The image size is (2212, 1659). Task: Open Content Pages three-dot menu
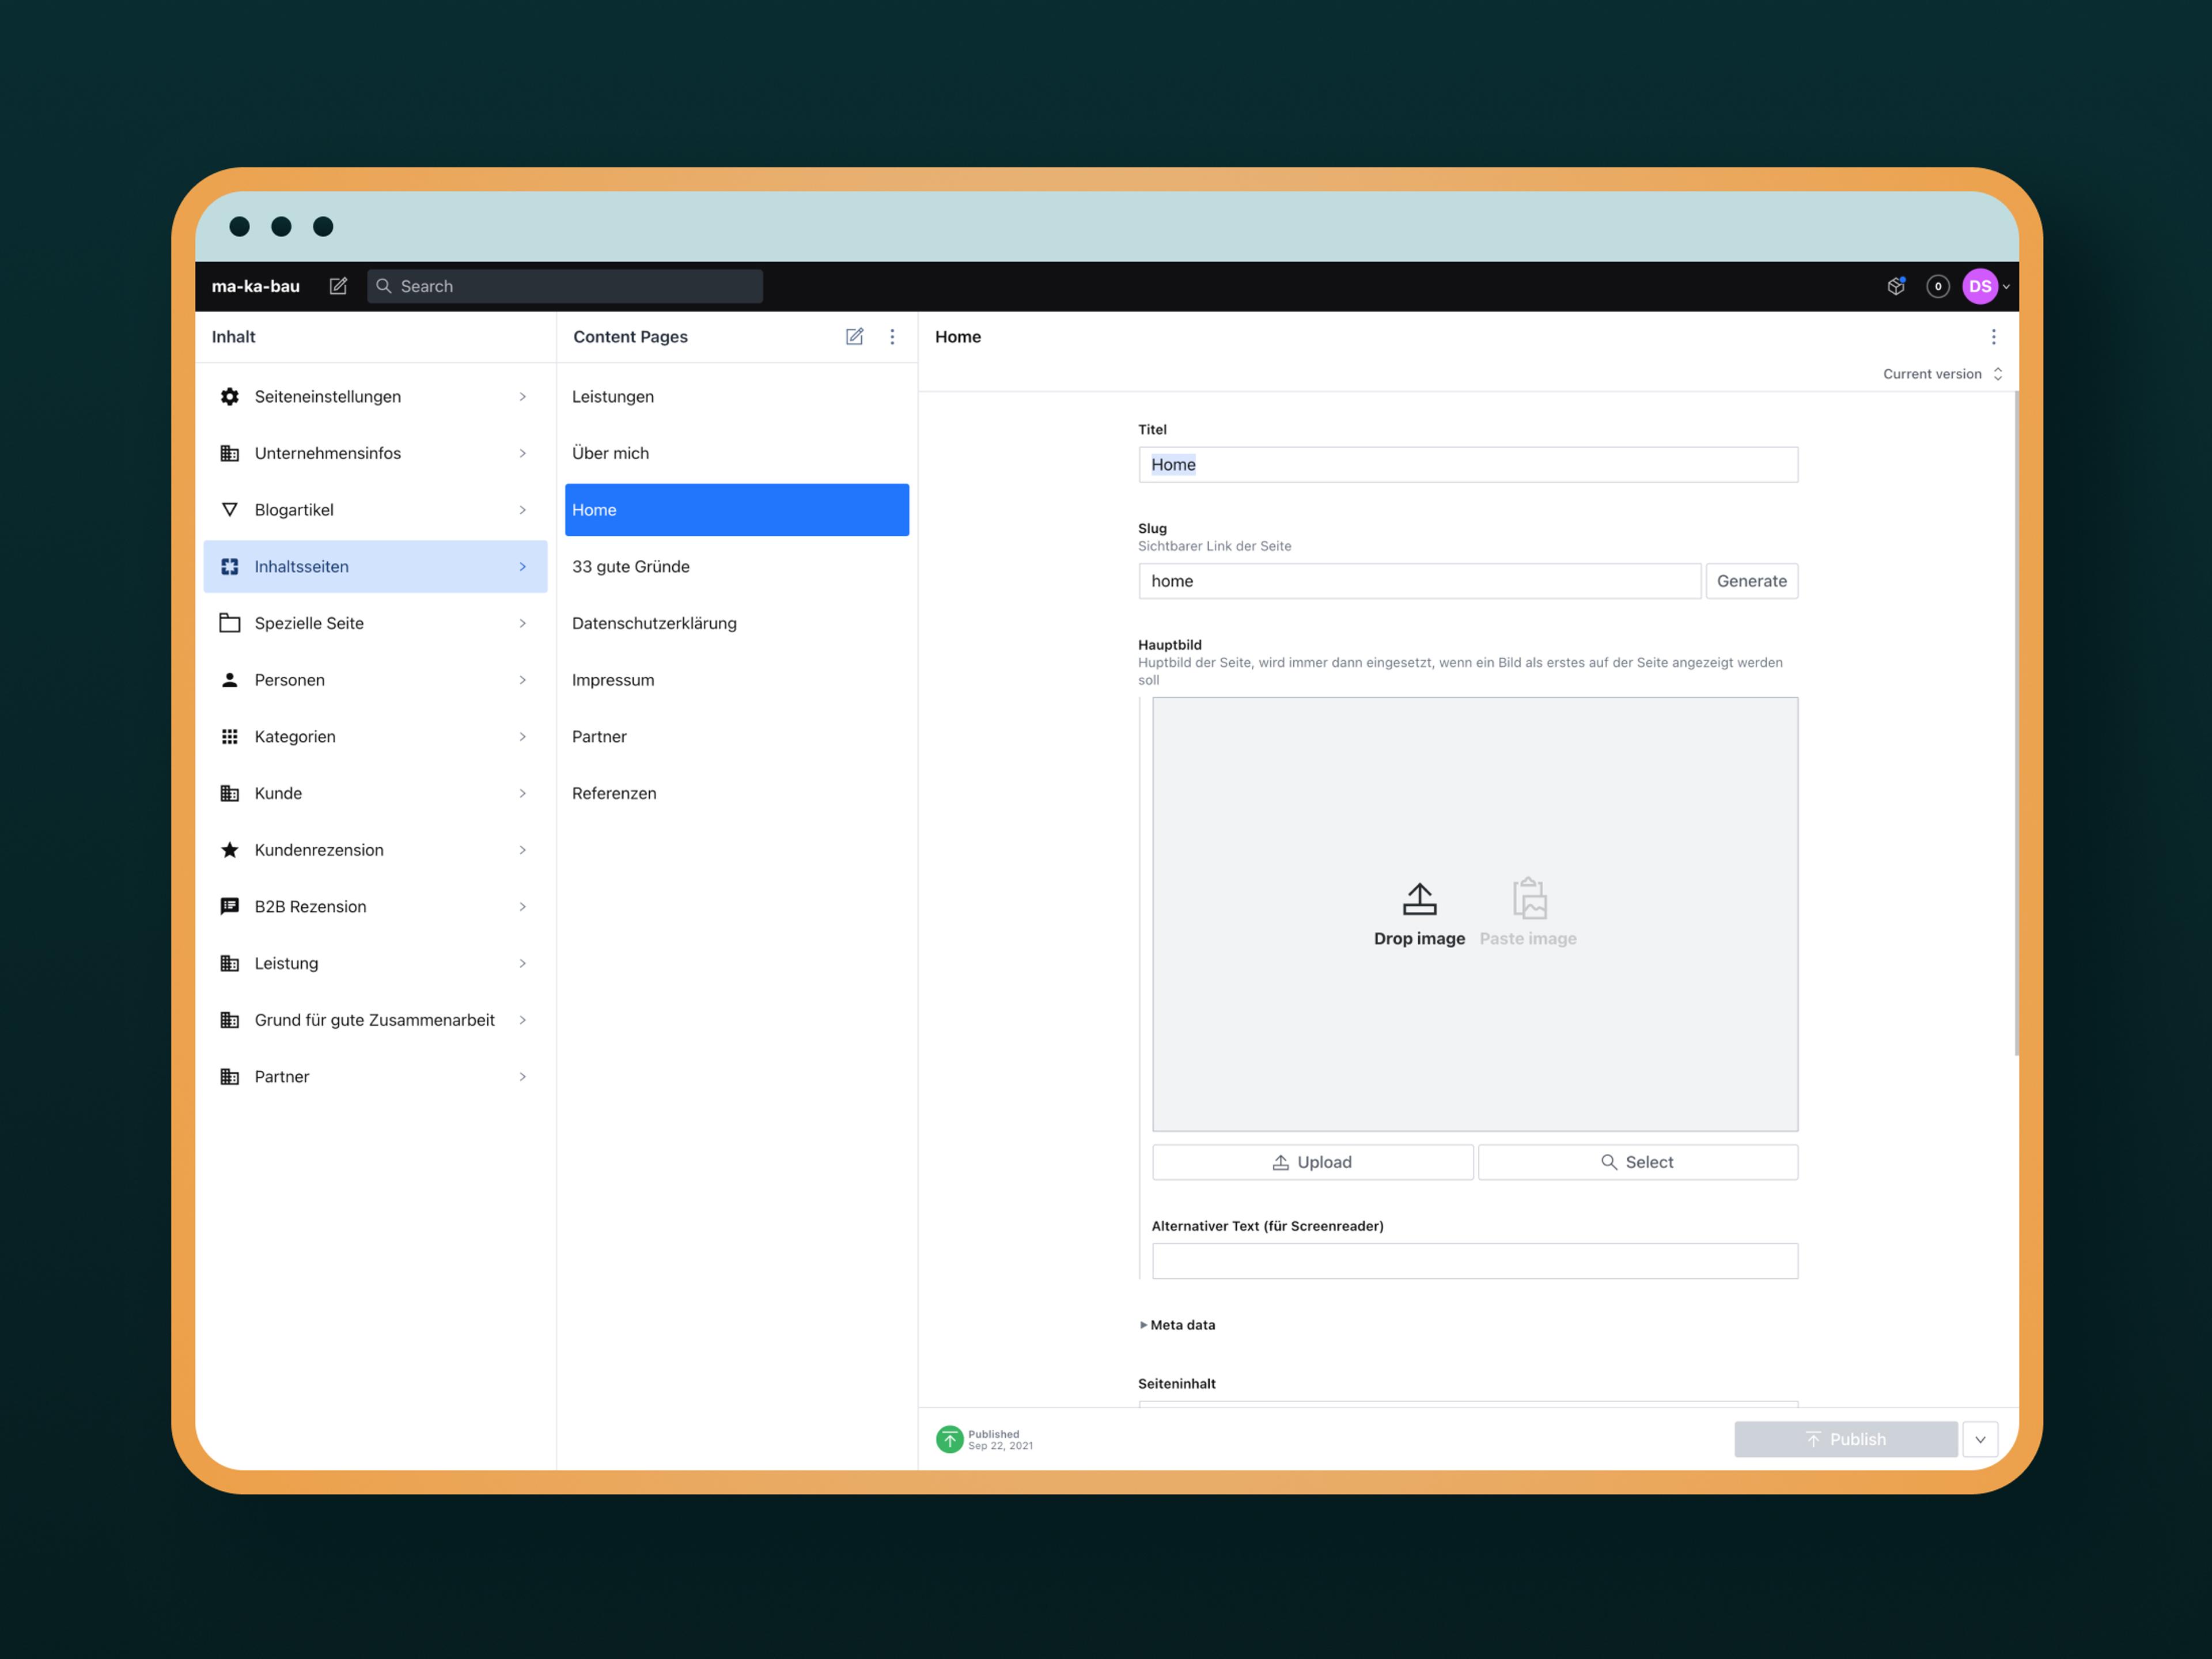[x=892, y=337]
